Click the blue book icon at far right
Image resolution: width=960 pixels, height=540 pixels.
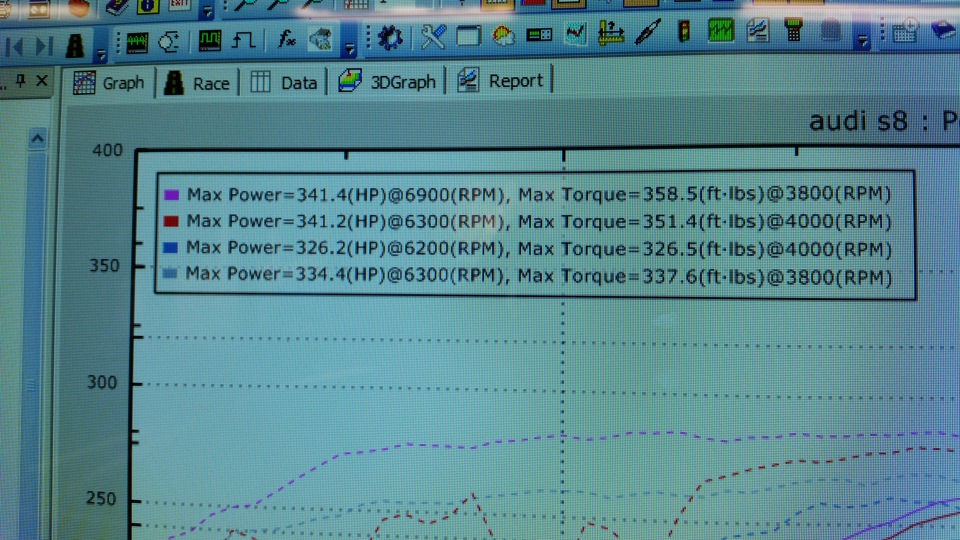[x=944, y=29]
